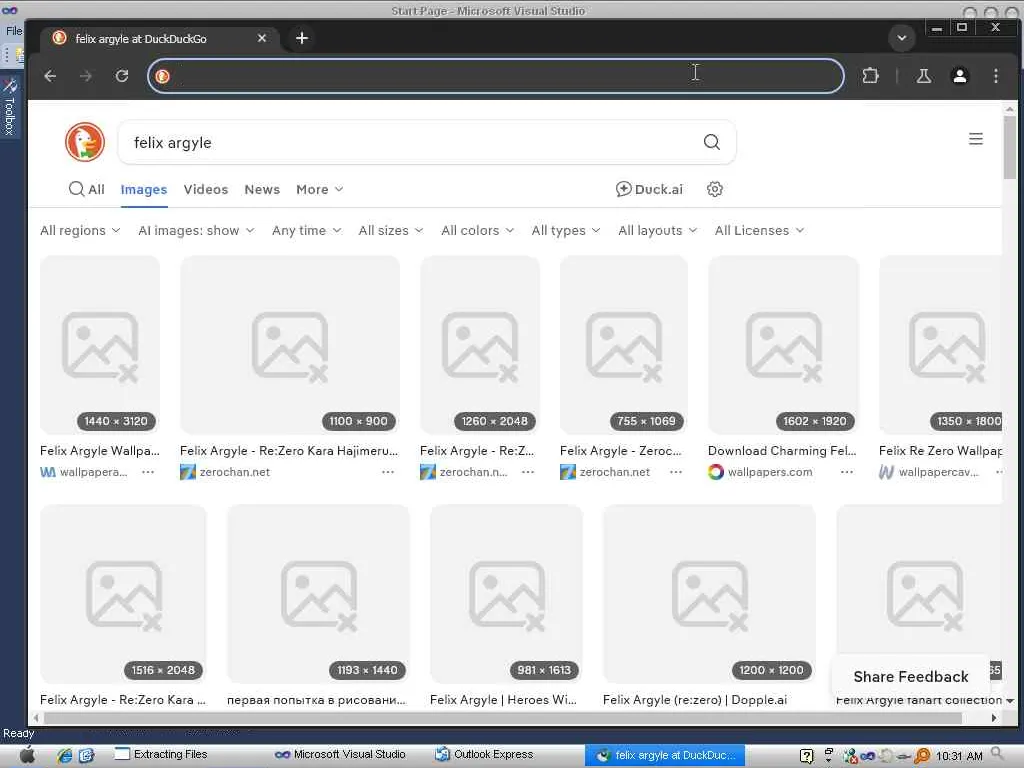Click the browser forward arrow
The image size is (1024, 768).
(86, 76)
